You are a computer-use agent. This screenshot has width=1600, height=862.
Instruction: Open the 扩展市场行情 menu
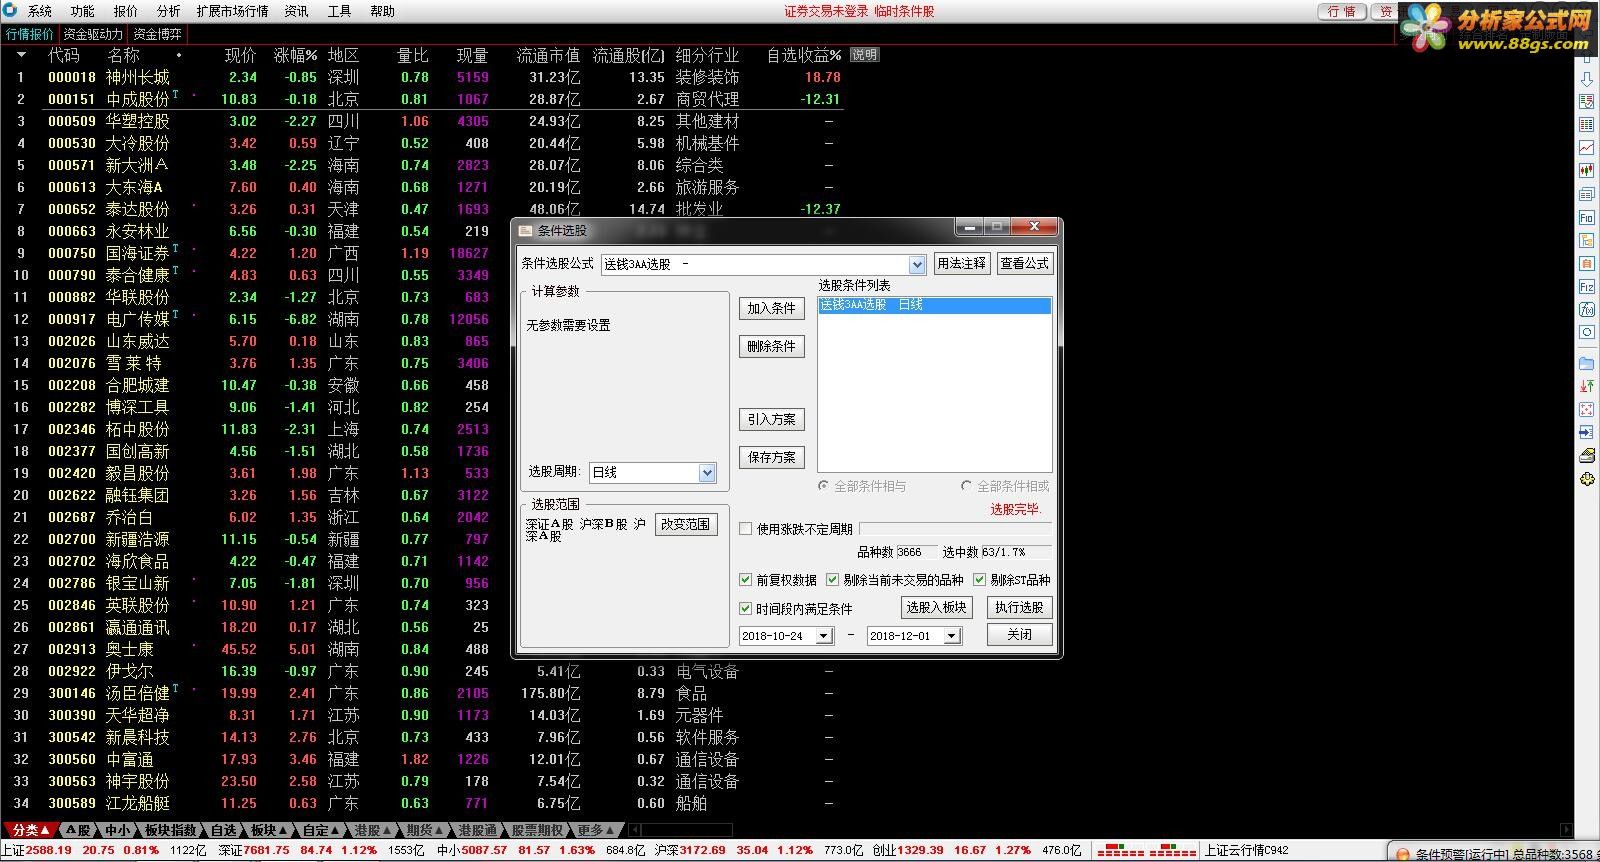232,11
